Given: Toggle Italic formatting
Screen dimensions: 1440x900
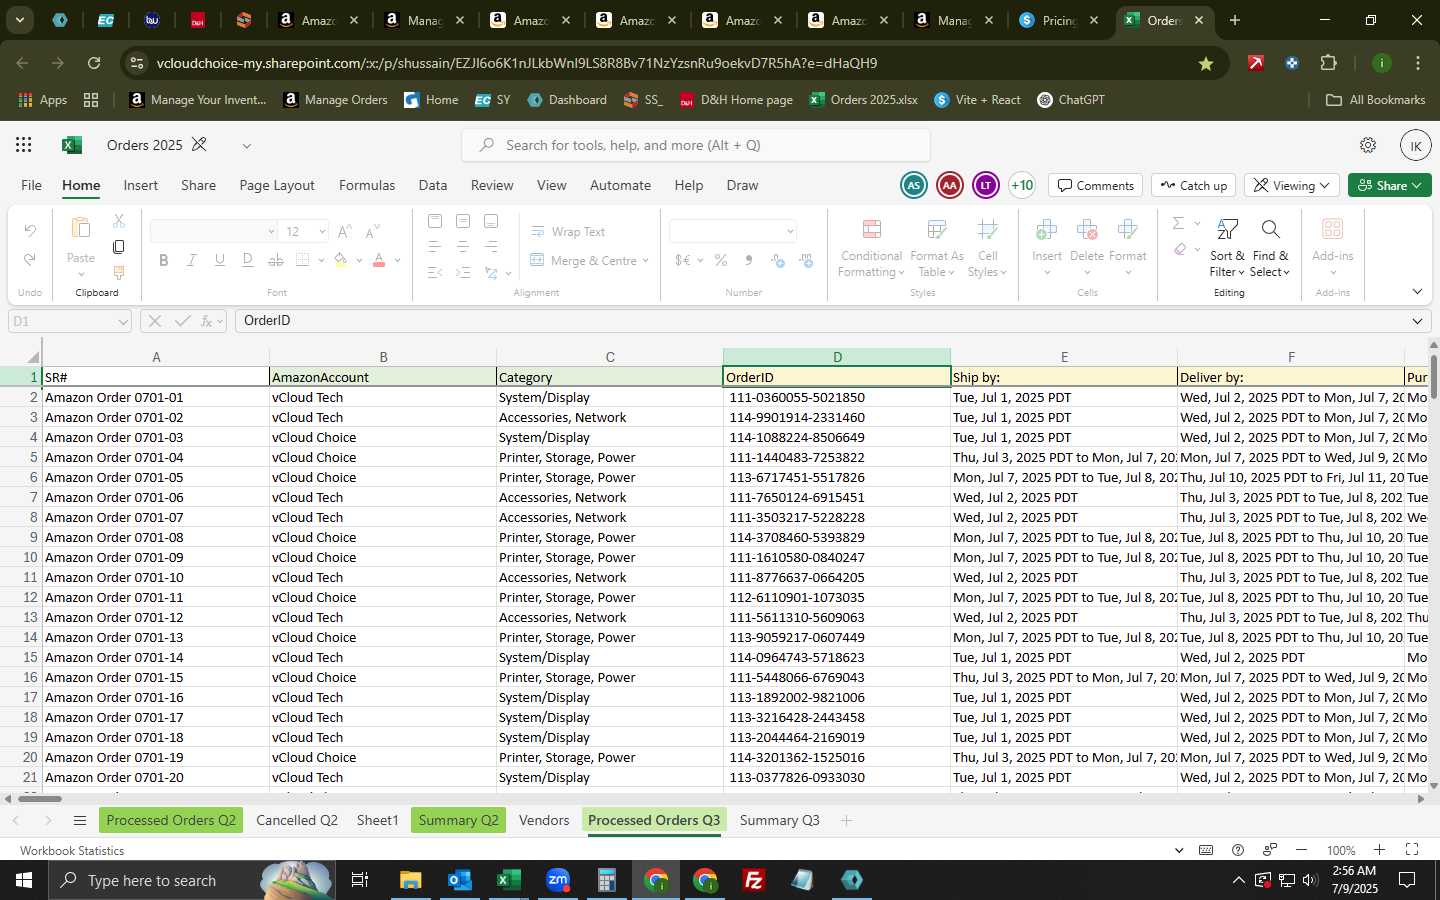Looking at the screenshot, I should point(192,260).
